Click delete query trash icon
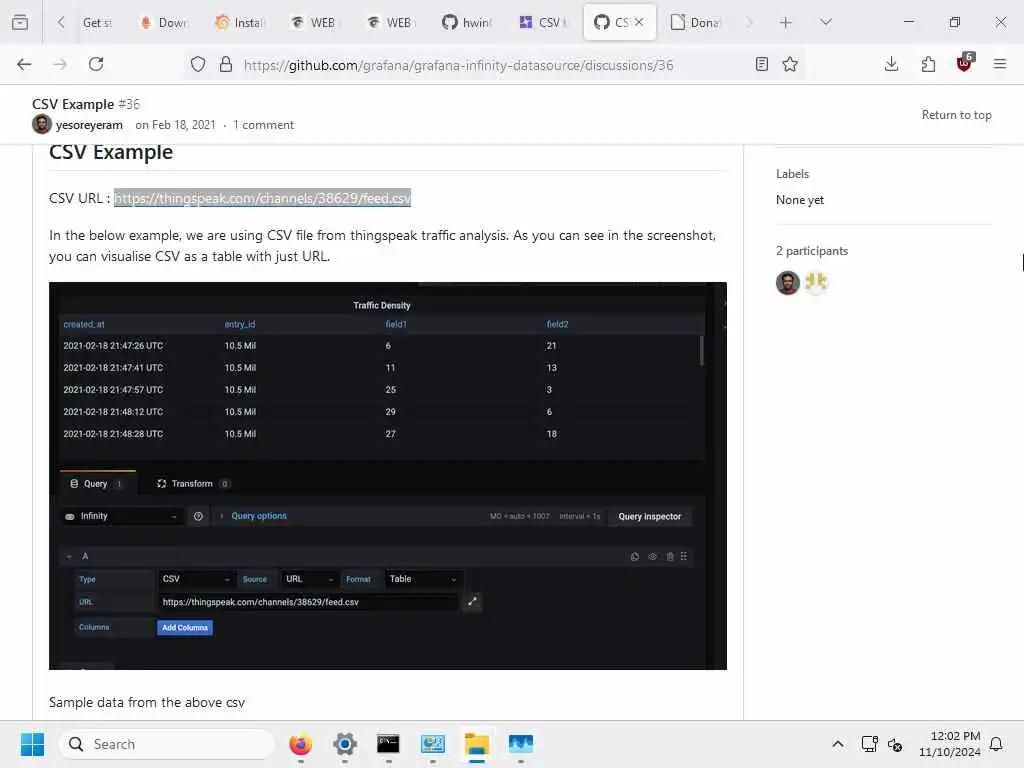 pos(669,556)
